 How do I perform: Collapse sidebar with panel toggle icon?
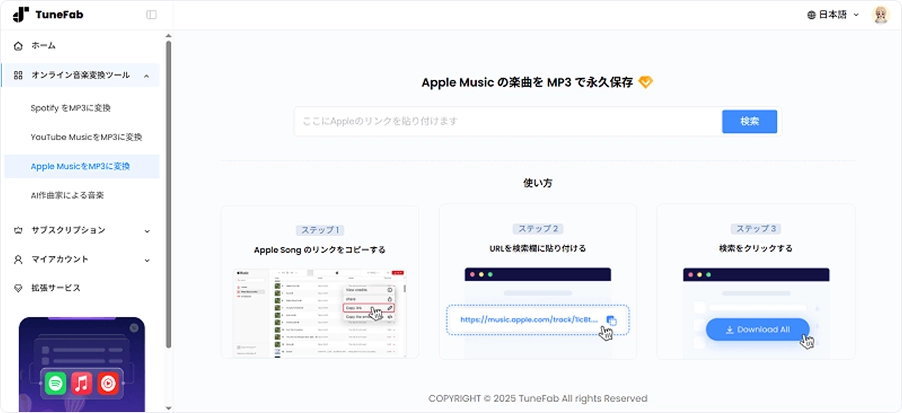point(151,15)
